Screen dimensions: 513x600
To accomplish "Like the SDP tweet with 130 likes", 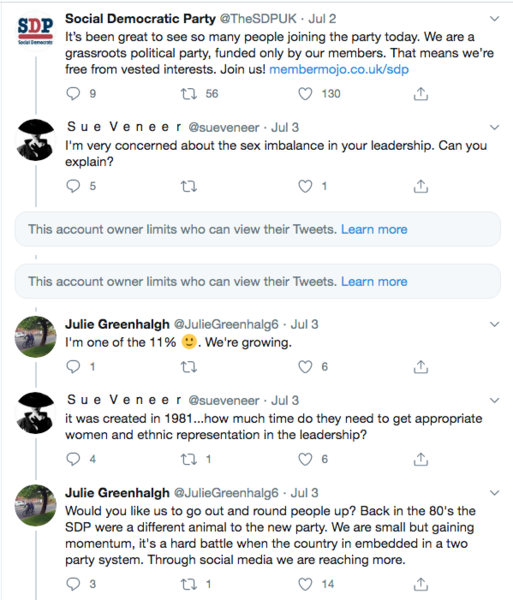I will click(305, 94).
